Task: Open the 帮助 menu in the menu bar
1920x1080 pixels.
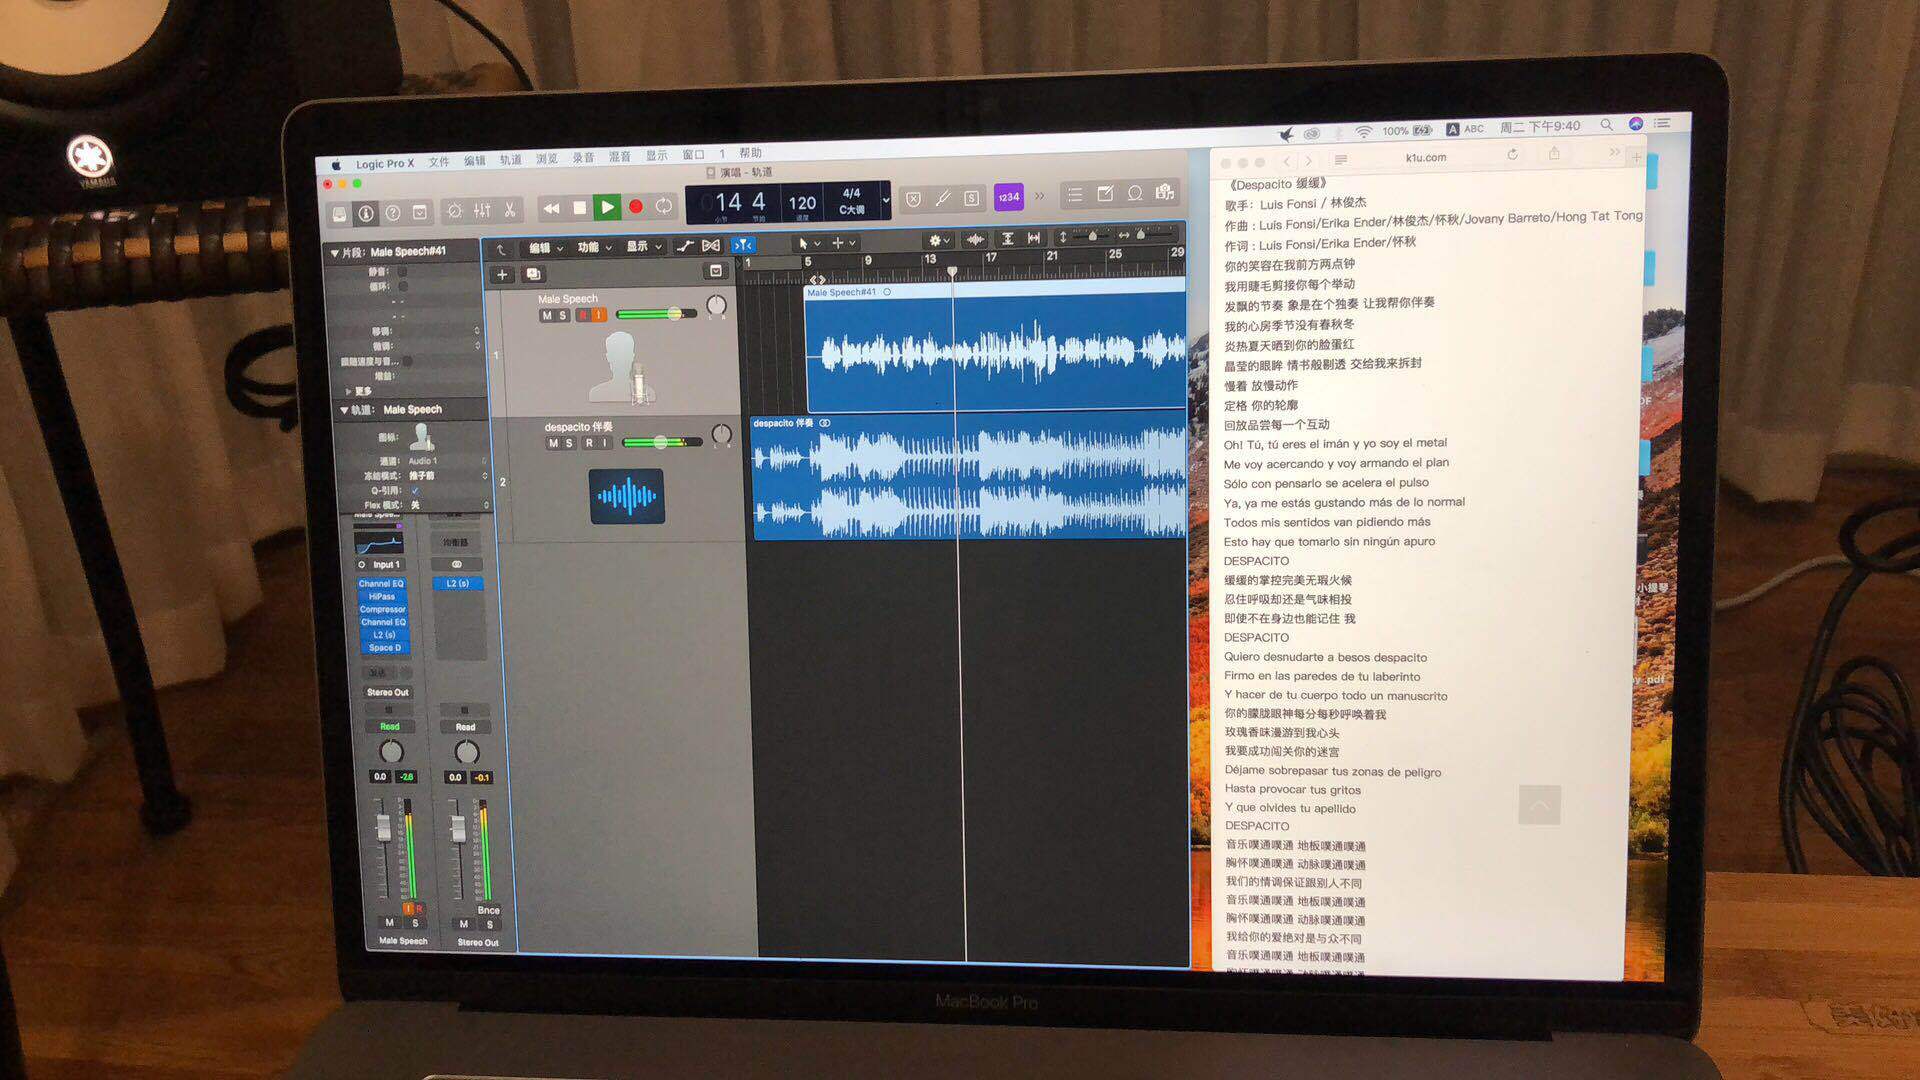Action: (750, 153)
